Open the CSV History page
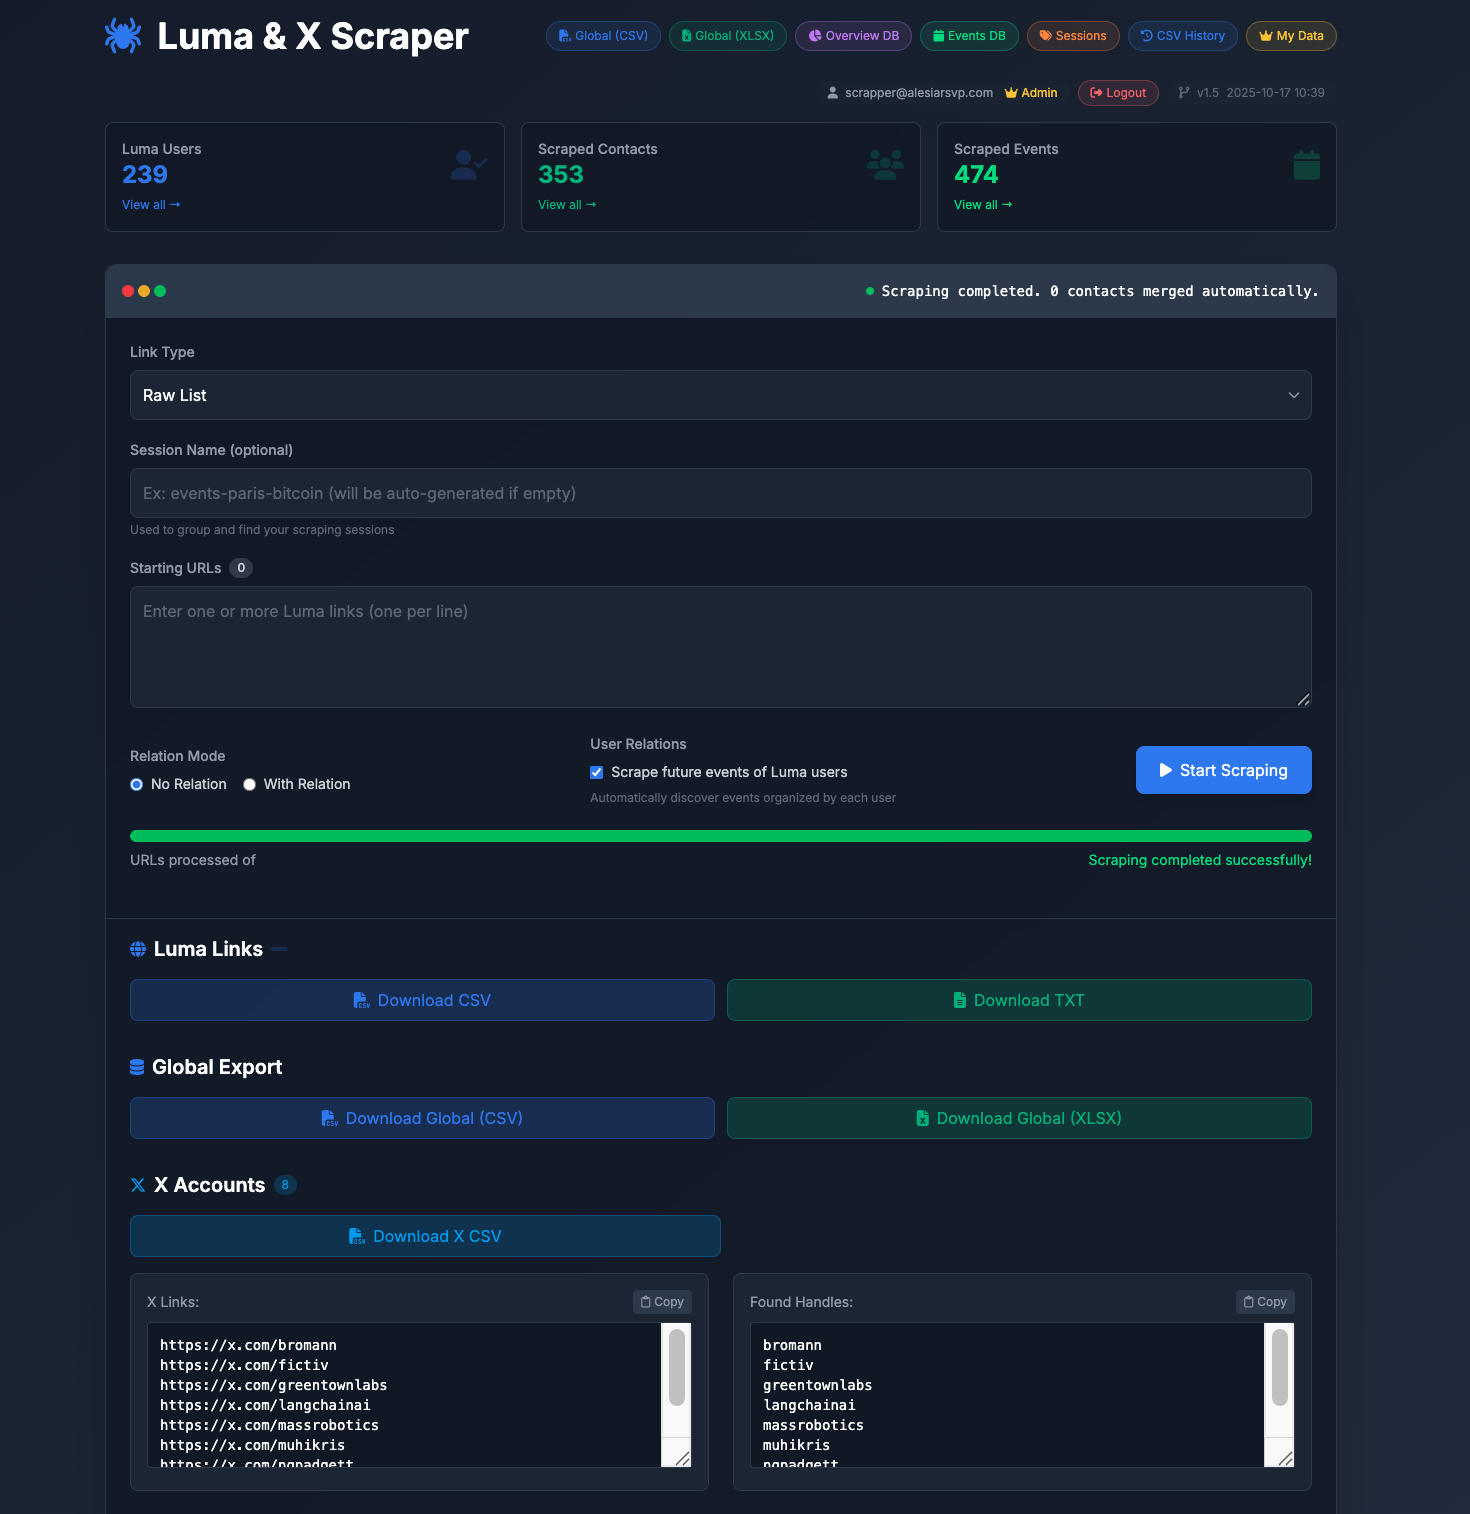 click(1182, 36)
